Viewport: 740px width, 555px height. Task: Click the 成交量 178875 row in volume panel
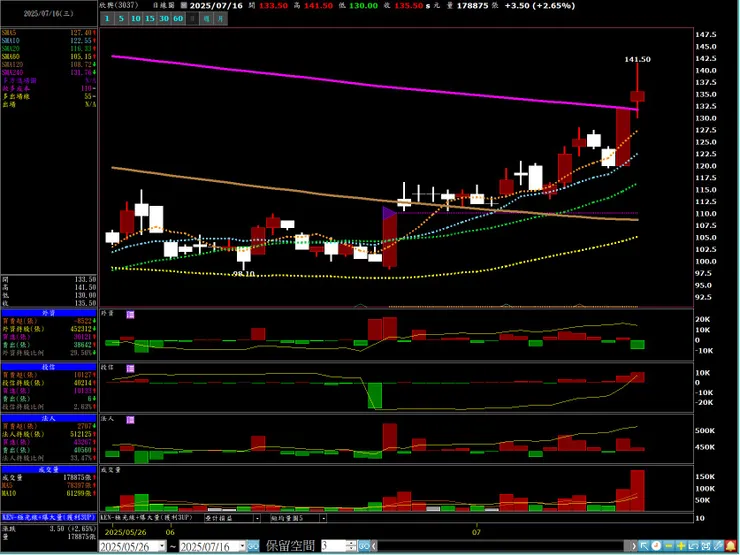49,478
